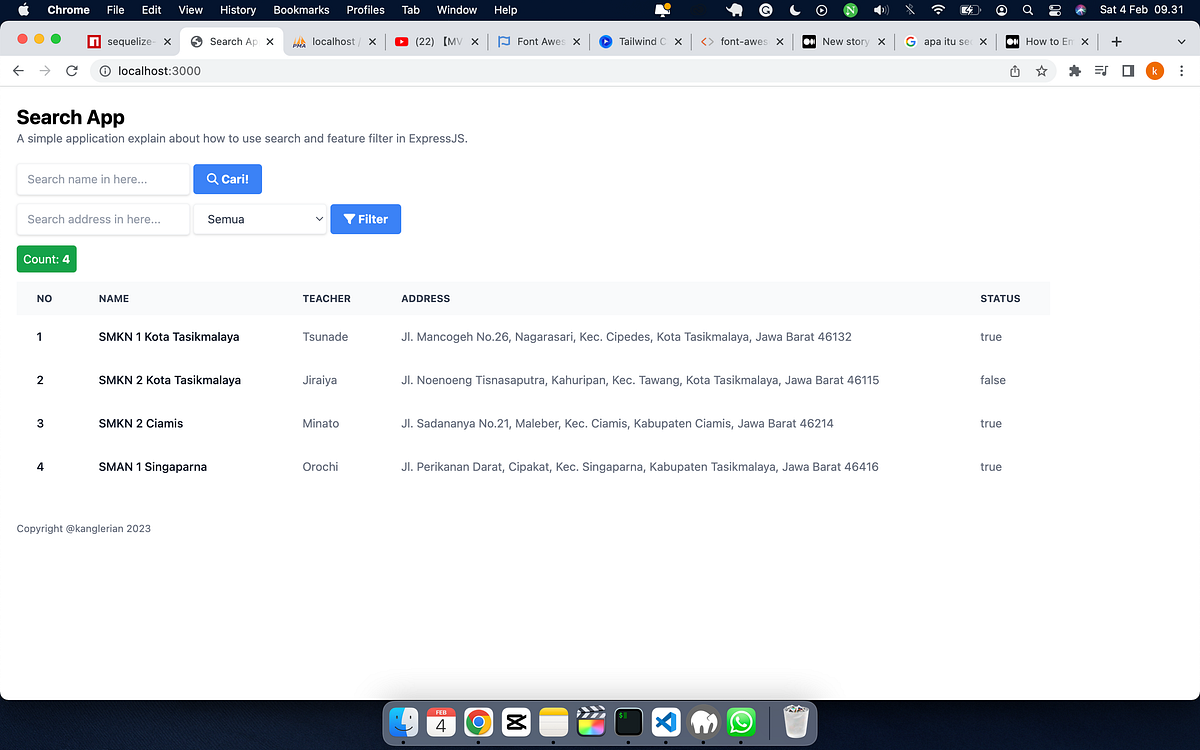Click the Spotlight search icon
The image size is (1200, 750).
click(1027, 10)
